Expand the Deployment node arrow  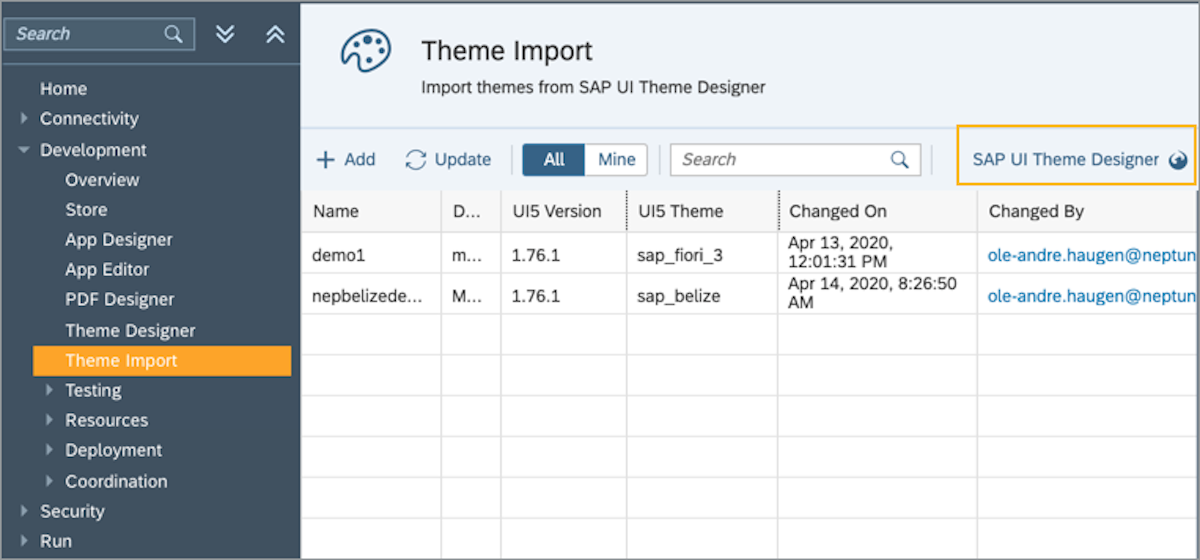coord(50,450)
